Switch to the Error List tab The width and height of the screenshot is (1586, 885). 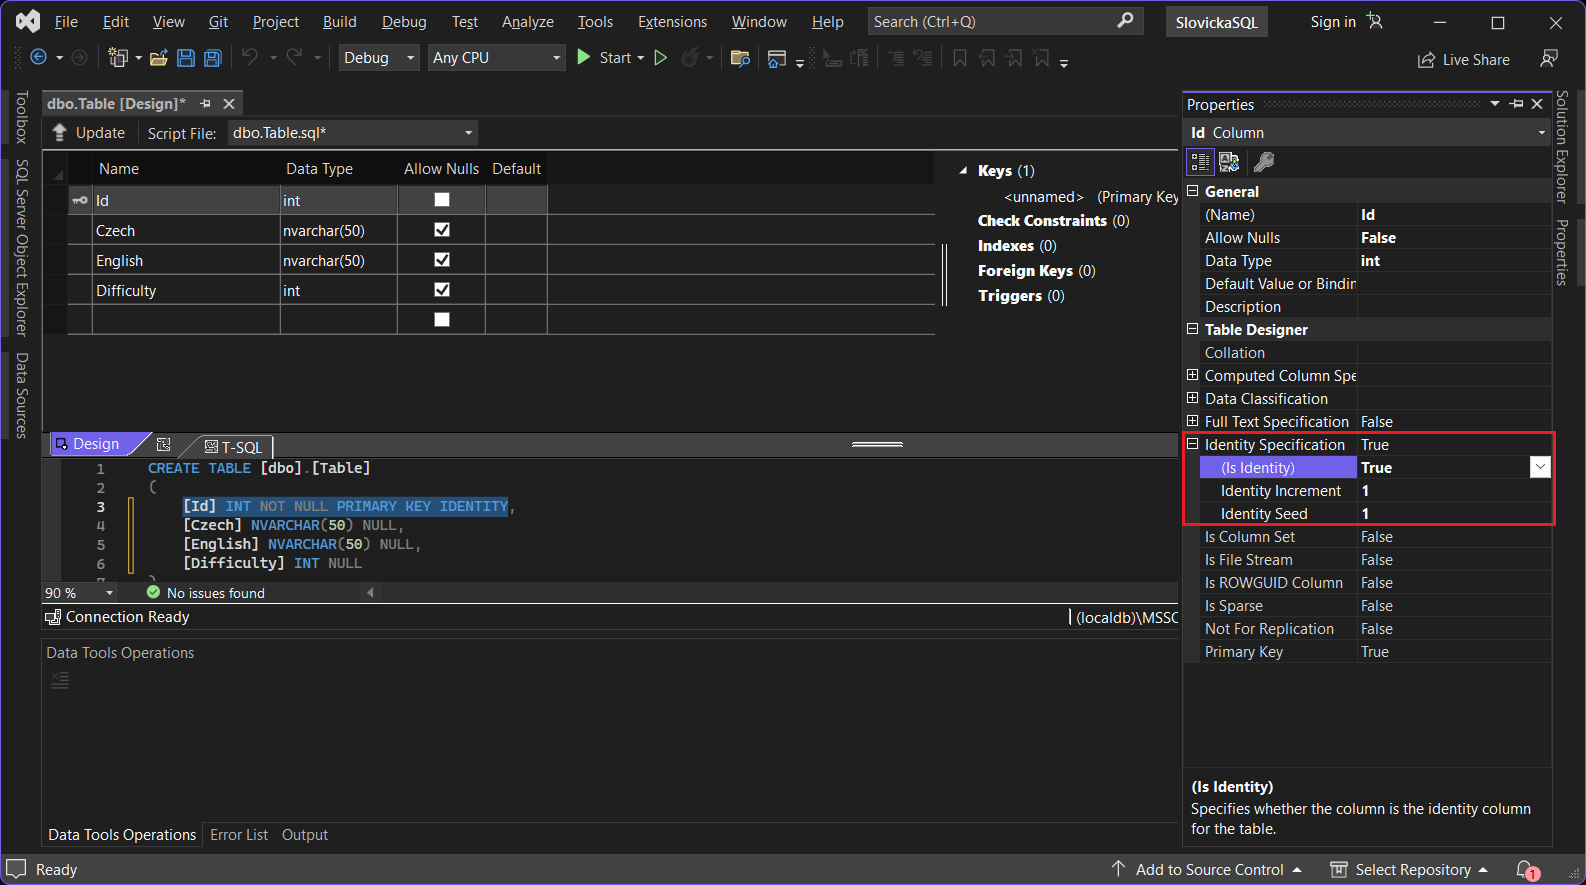(x=239, y=835)
